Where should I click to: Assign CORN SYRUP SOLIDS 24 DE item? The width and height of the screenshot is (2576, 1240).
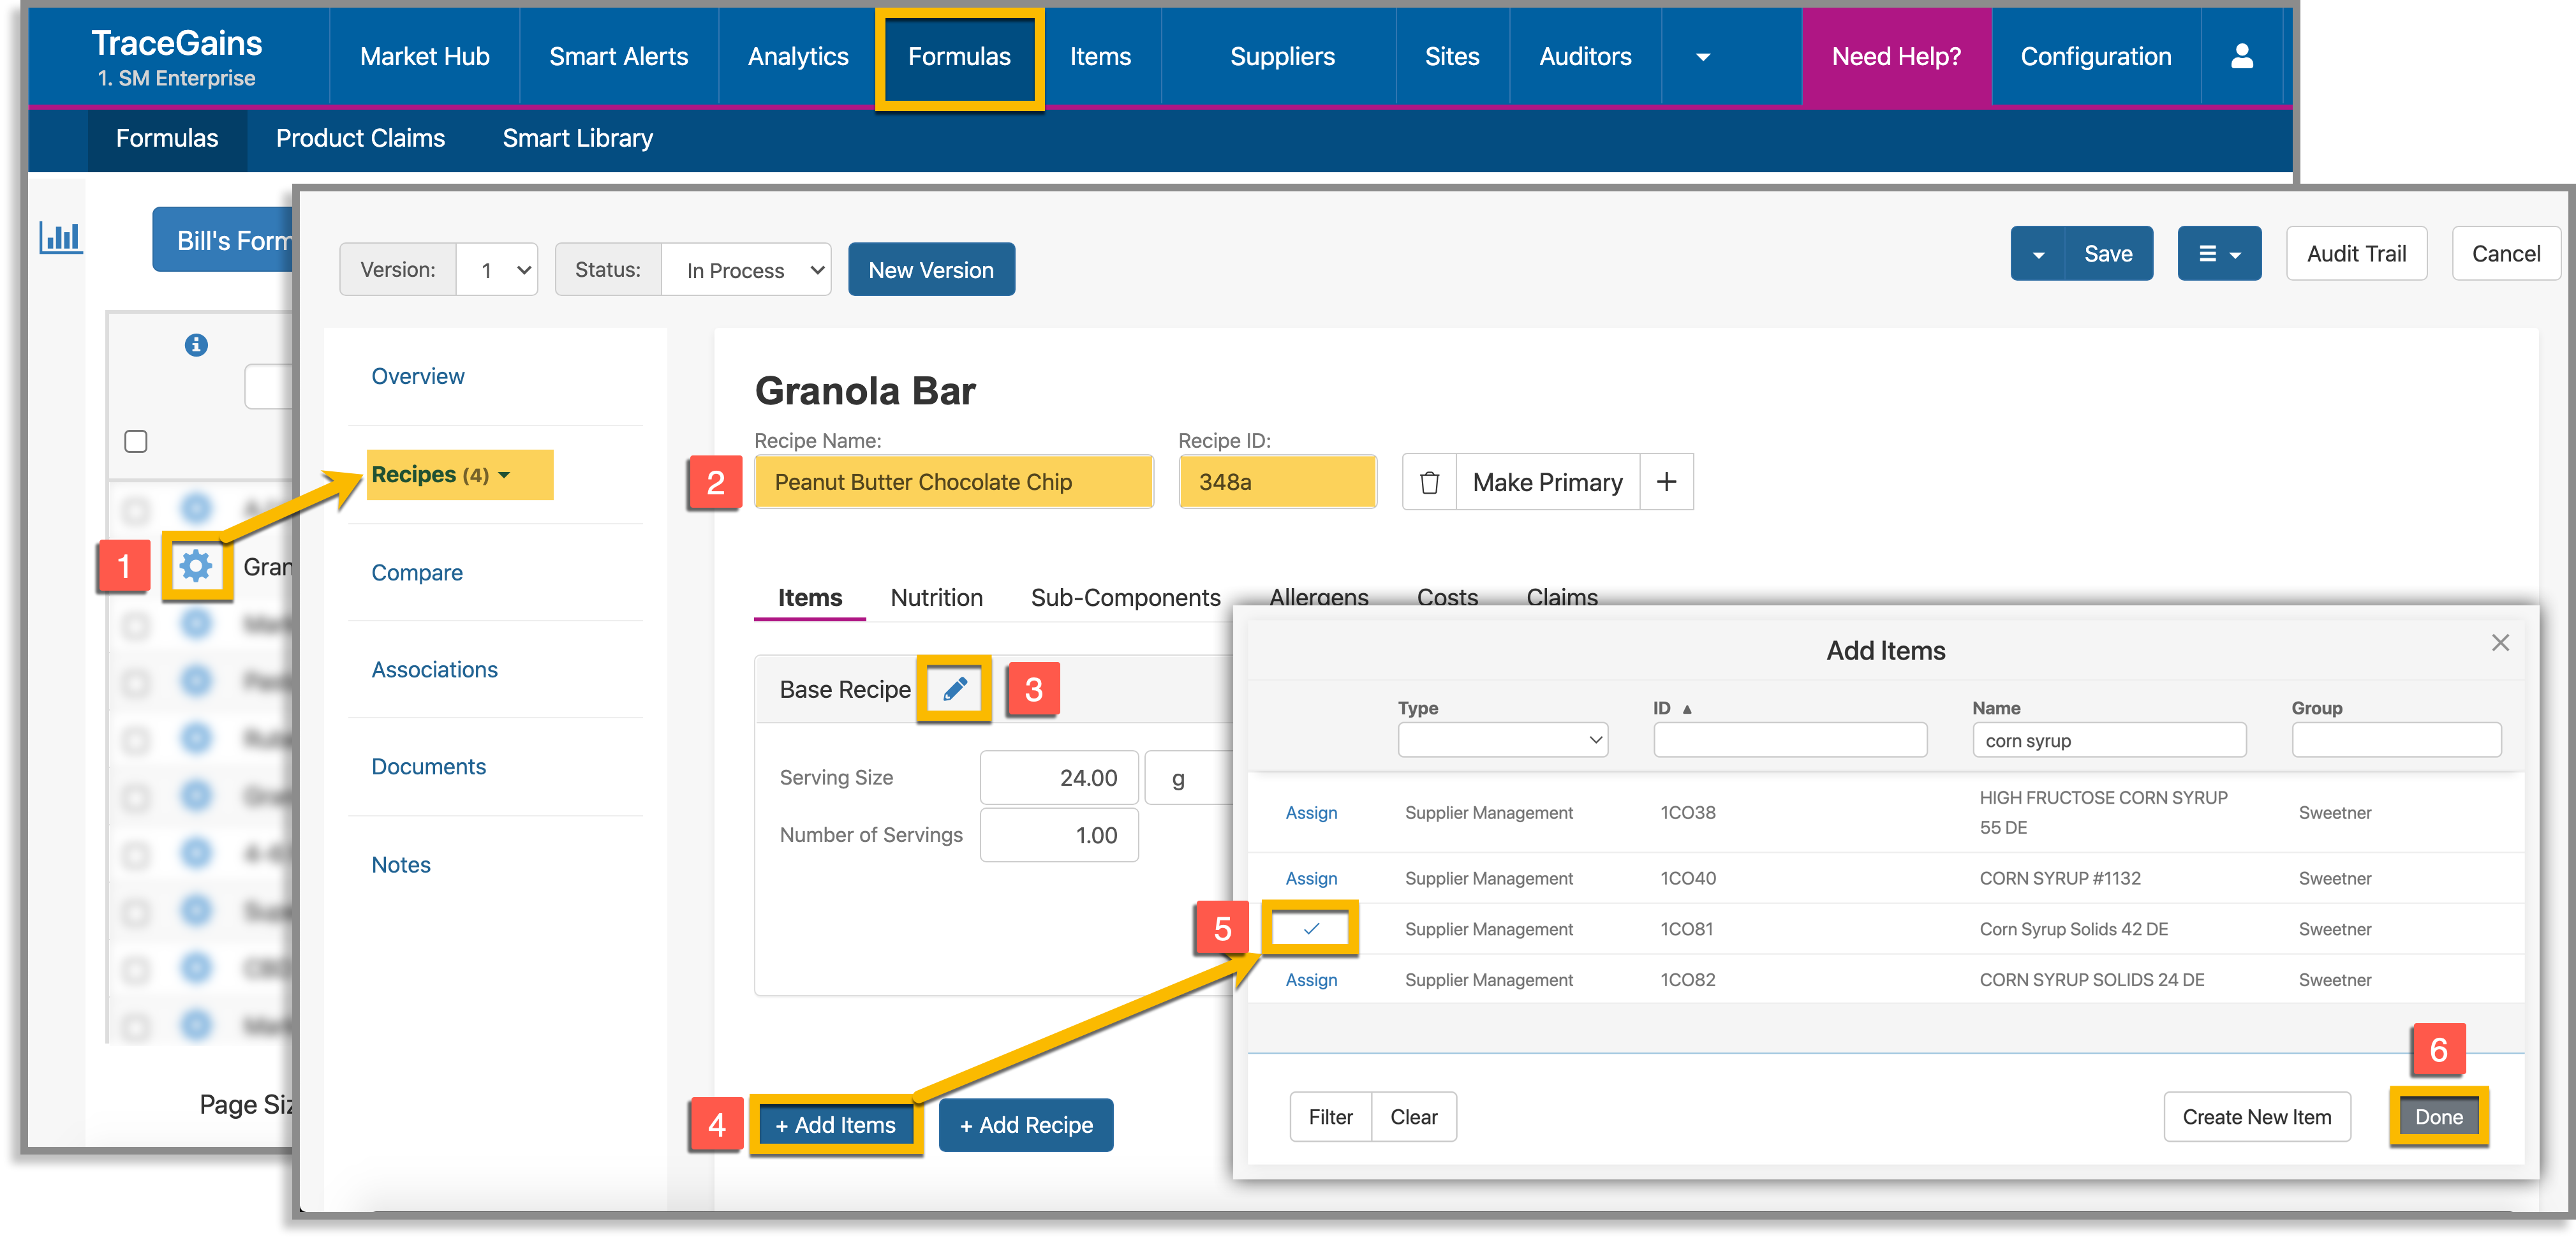click(1311, 981)
